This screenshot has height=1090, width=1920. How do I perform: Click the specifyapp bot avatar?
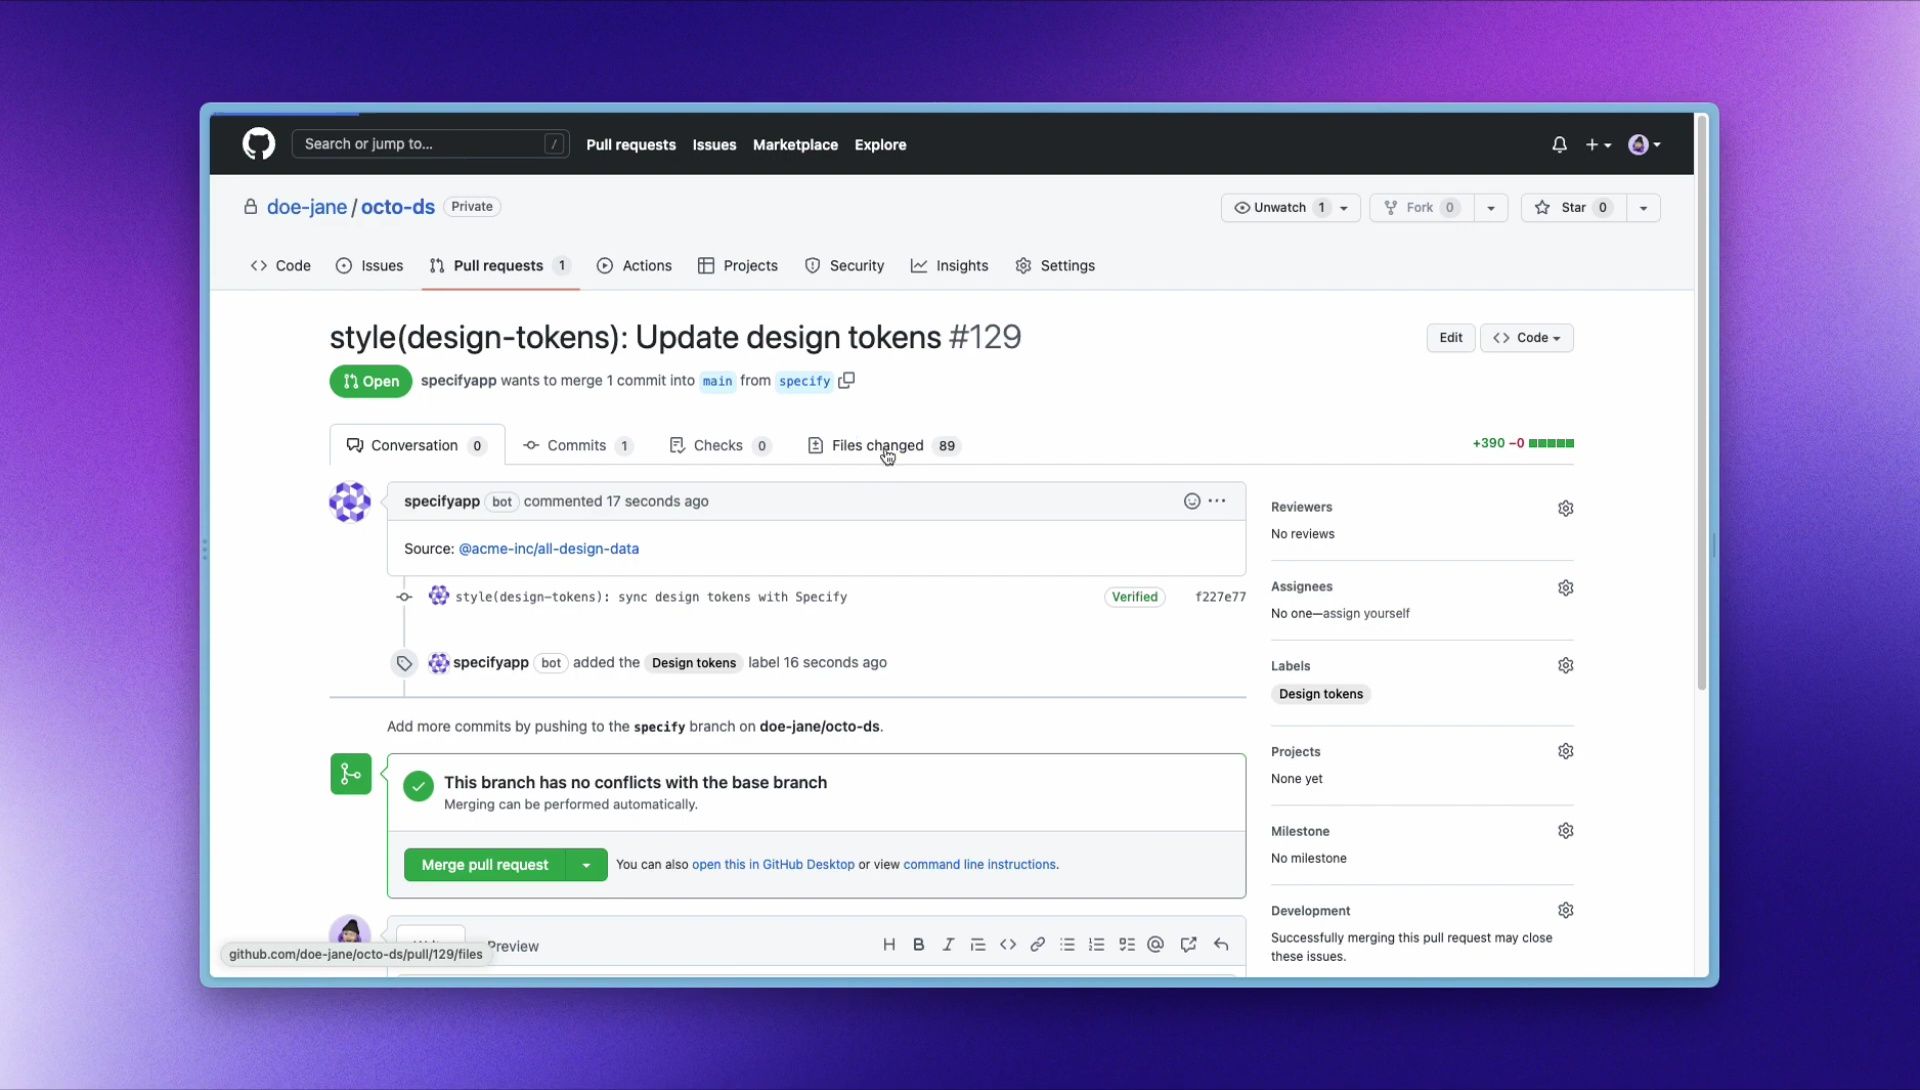pyautogui.click(x=350, y=502)
